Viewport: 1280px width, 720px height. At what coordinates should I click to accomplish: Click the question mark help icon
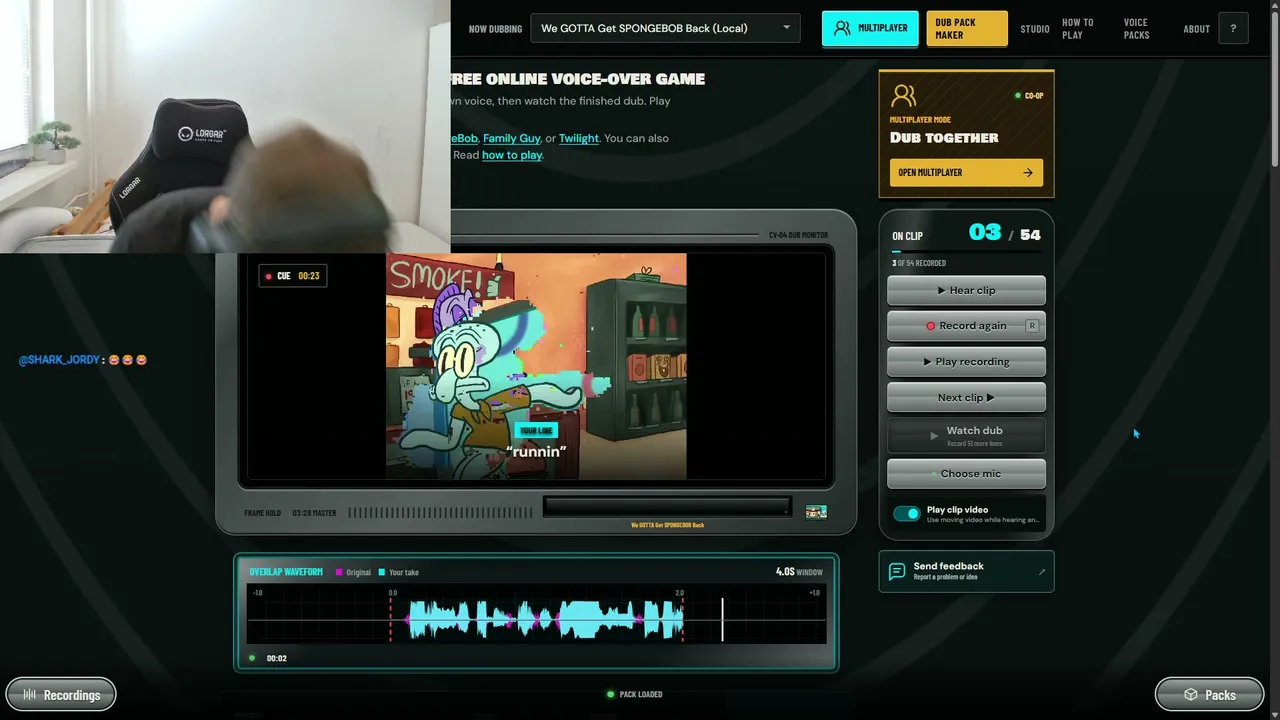coord(1233,28)
